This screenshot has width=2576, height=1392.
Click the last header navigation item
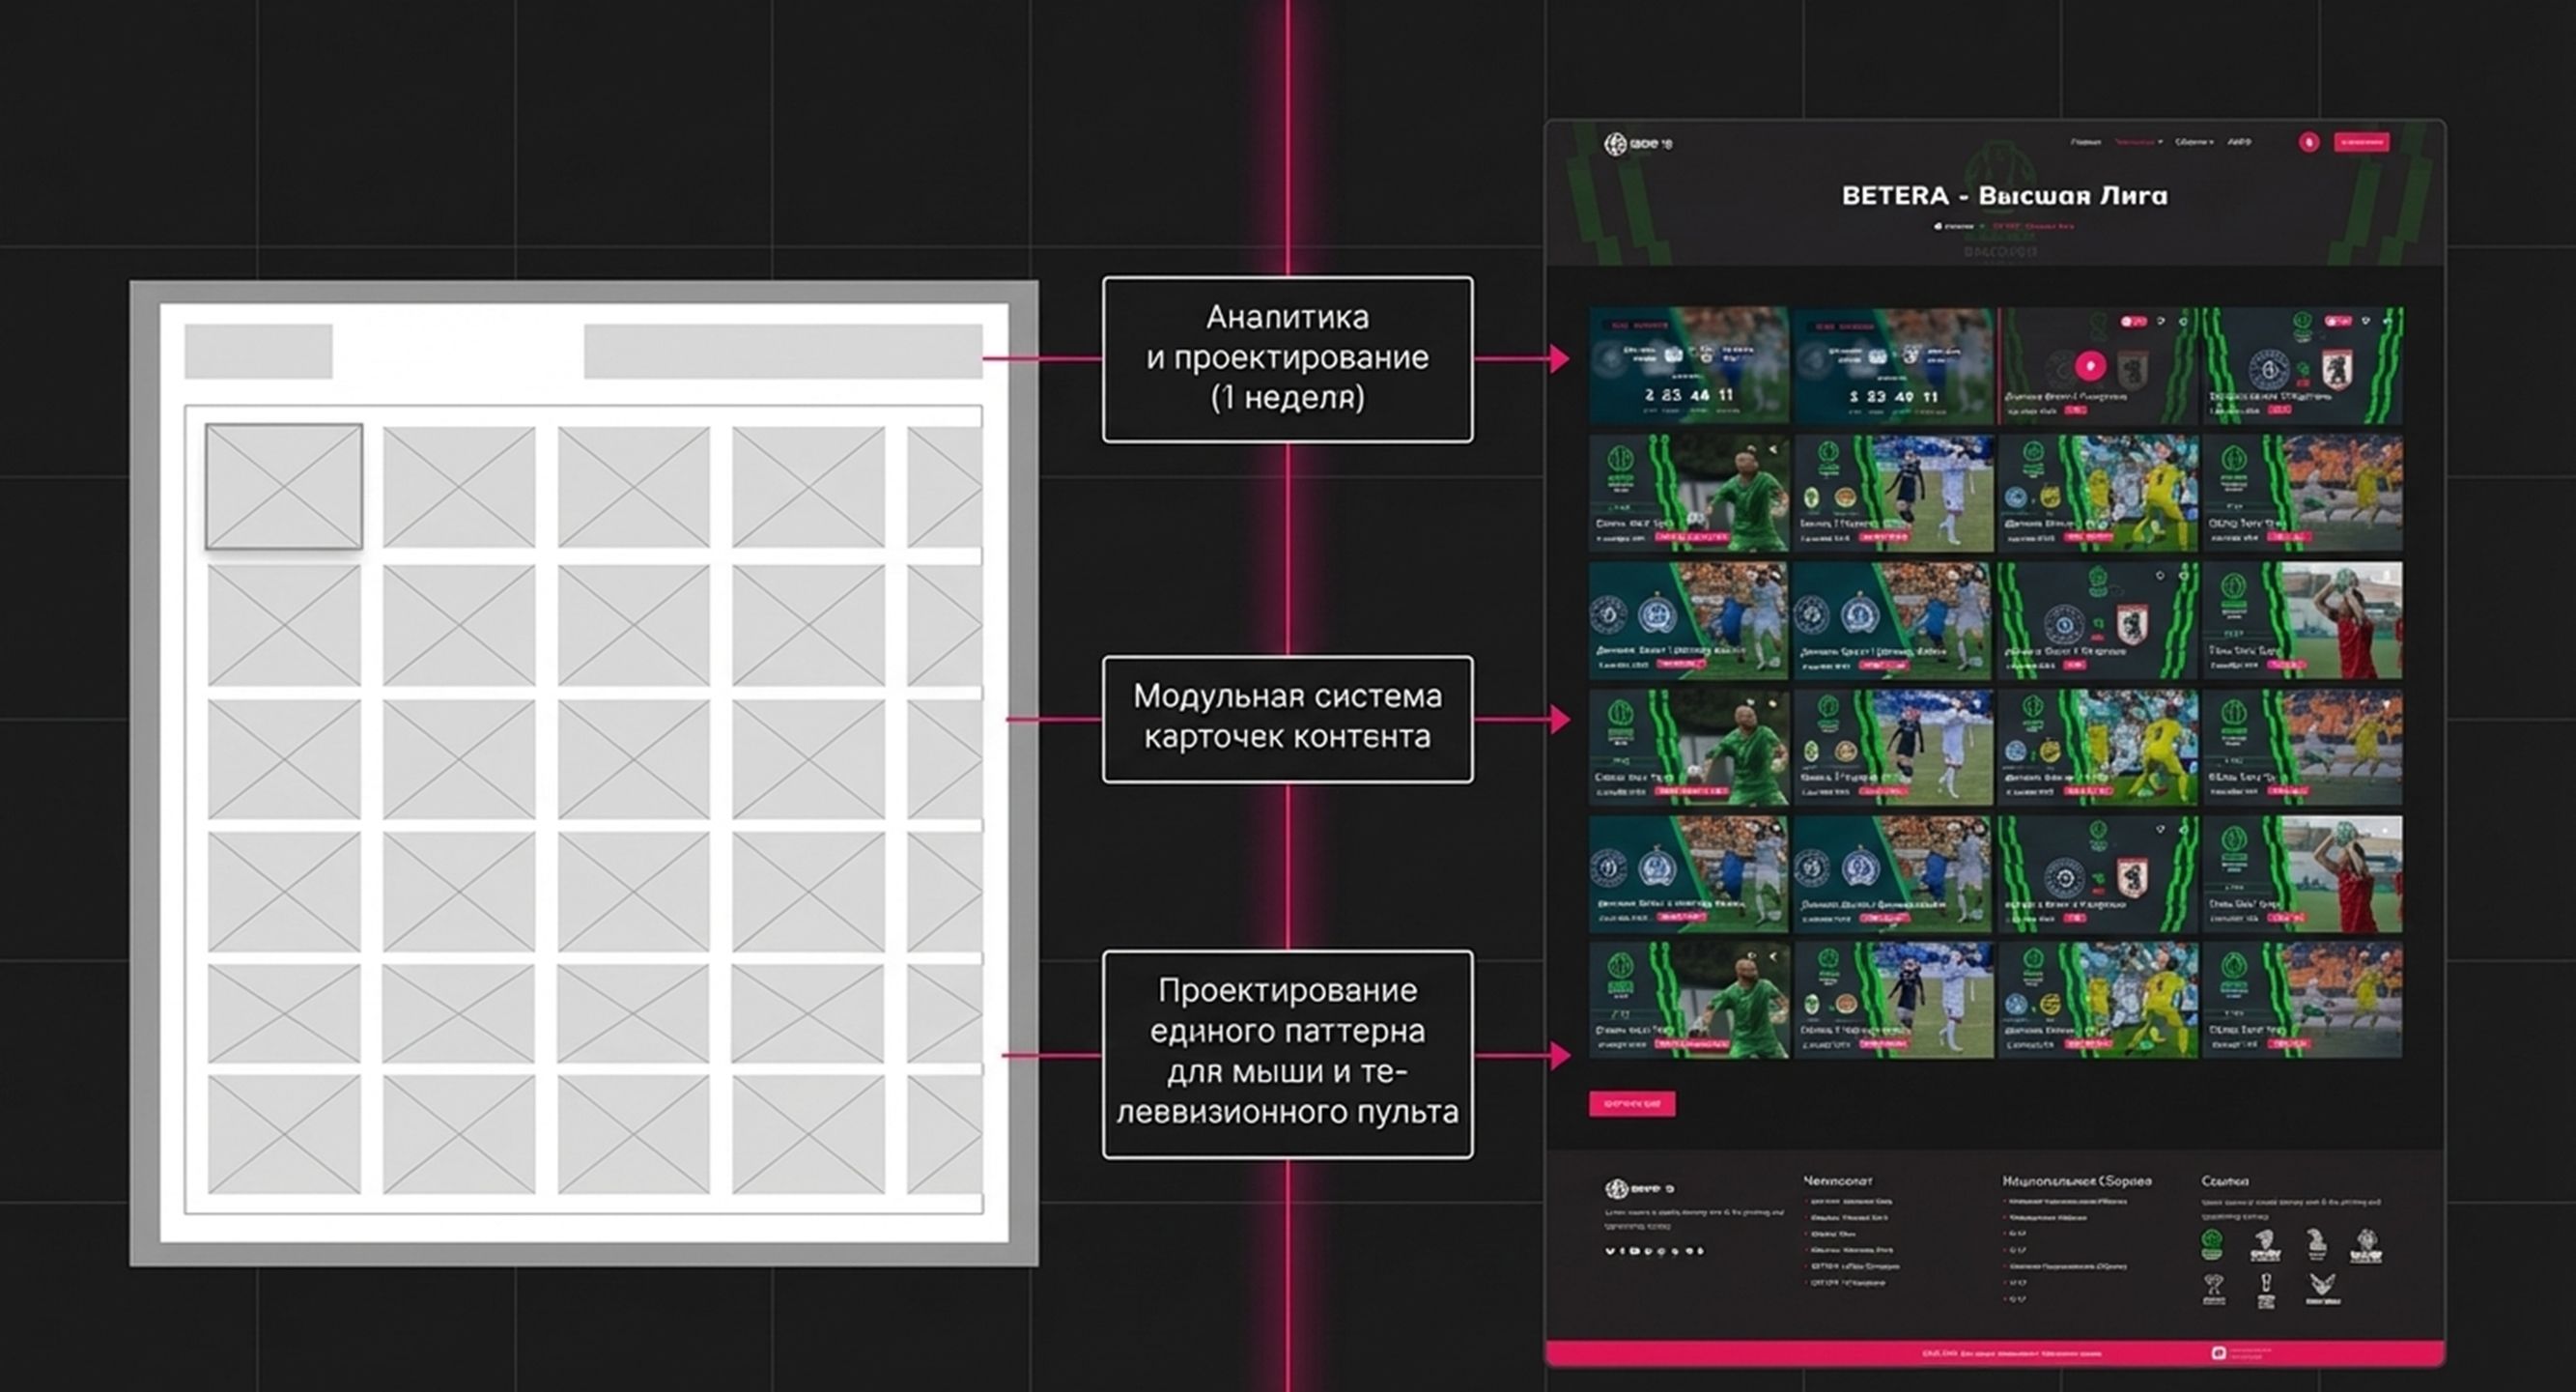coord(2240,142)
